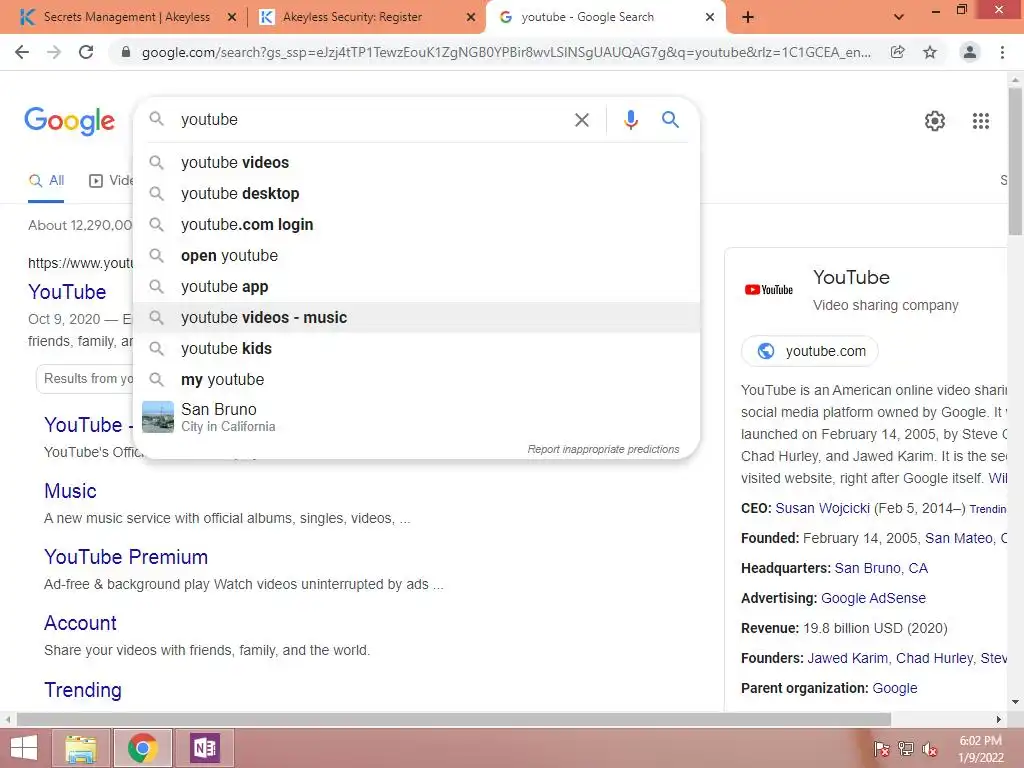The image size is (1024, 768).
Task: Open the YouTube Premium sitelink
Action: pos(126,557)
